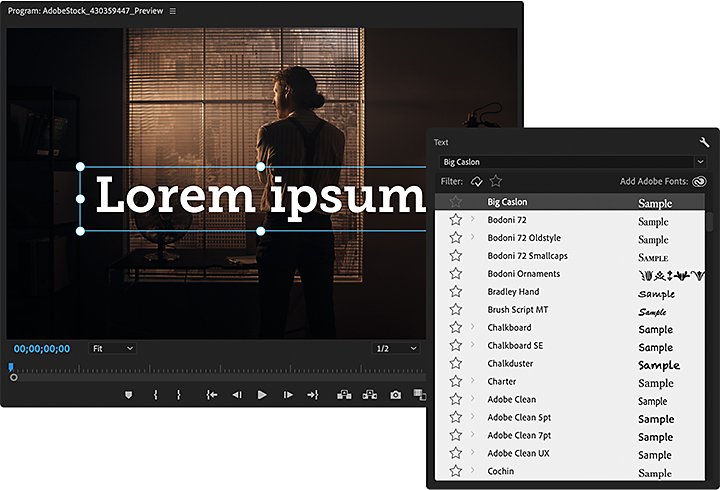Viewport: 720px width, 490px height.
Task: Click the Add Marker icon
Action: click(129, 395)
